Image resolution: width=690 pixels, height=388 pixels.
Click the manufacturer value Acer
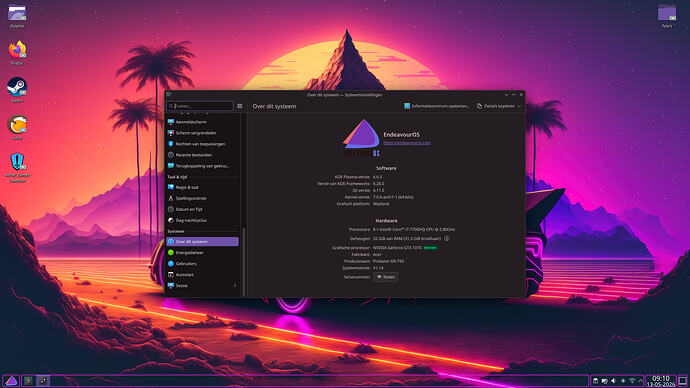pyautogui.click(x=377, y=254)
